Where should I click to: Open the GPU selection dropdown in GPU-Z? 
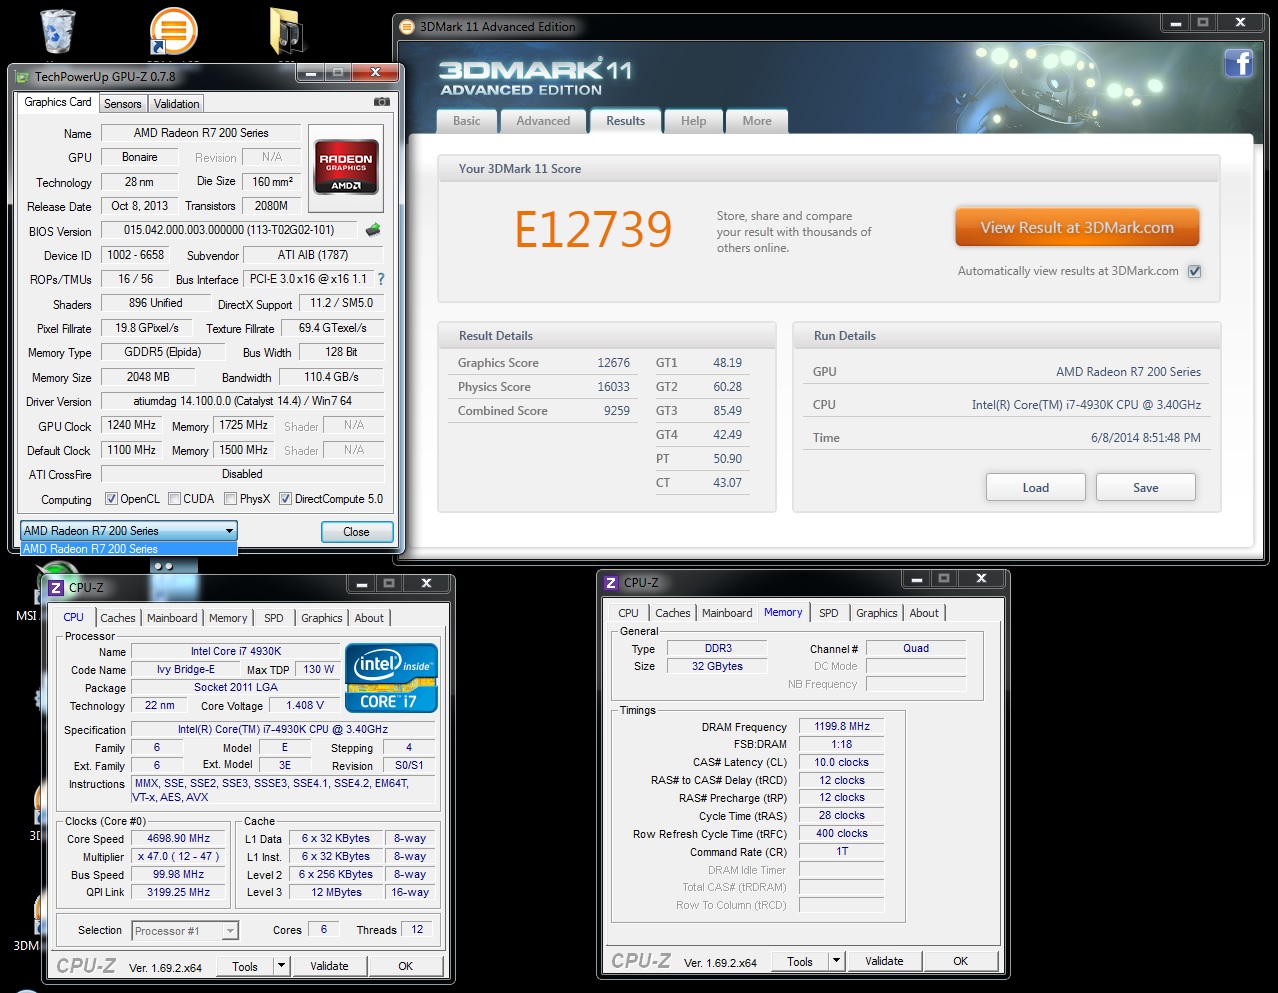pos(128,531)
